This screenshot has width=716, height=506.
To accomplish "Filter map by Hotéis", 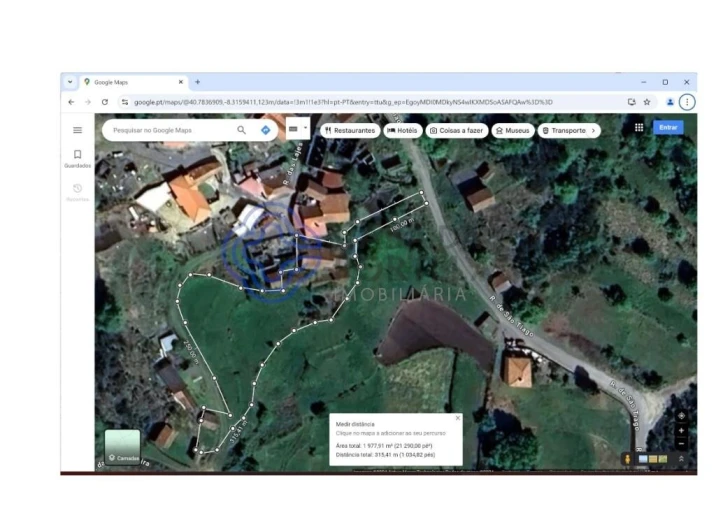I will 402,130.
